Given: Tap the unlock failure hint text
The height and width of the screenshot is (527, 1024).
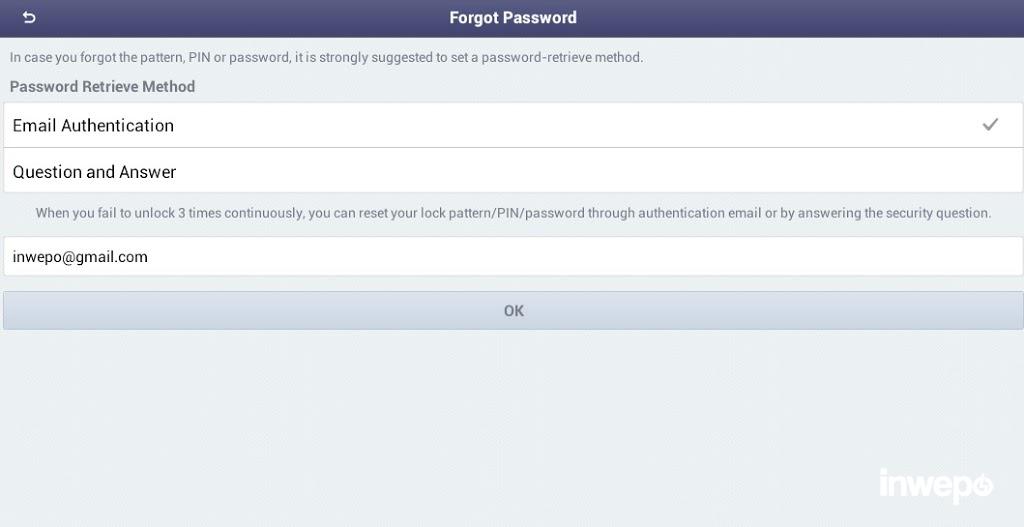Looking at the screenshot, I should coord(513,213).
